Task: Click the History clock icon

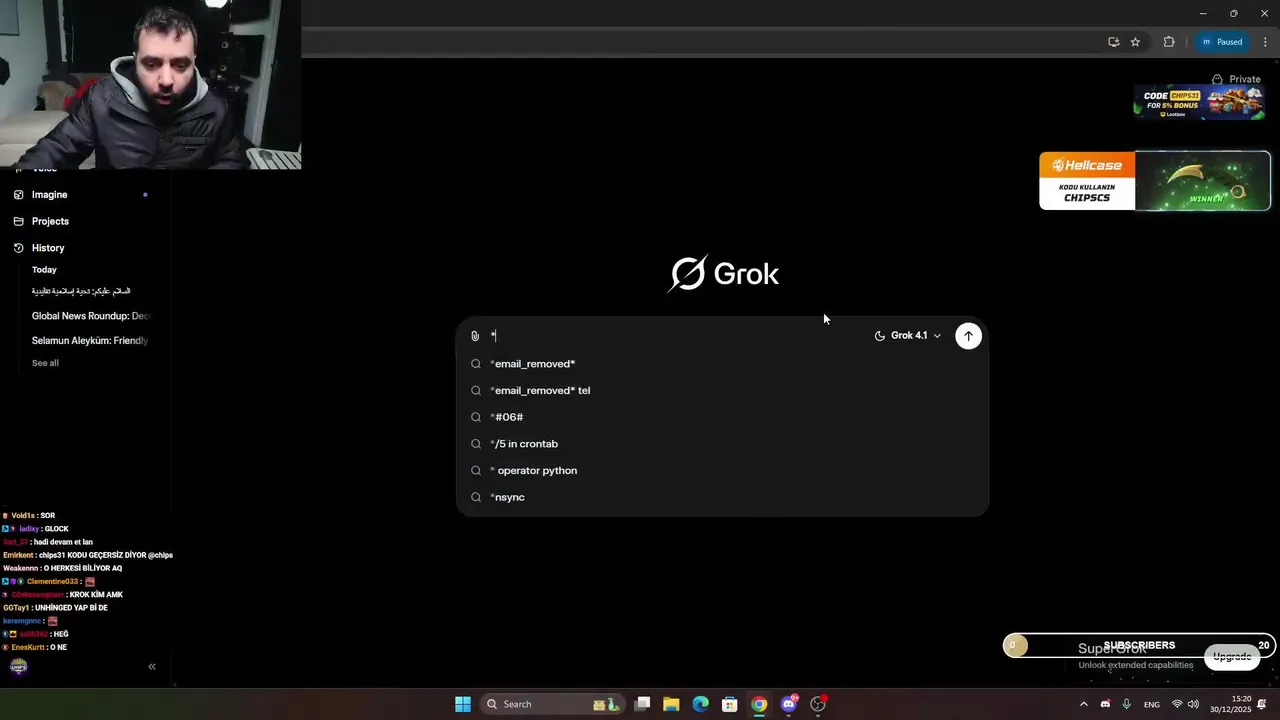Action: (x=18, y=248)
